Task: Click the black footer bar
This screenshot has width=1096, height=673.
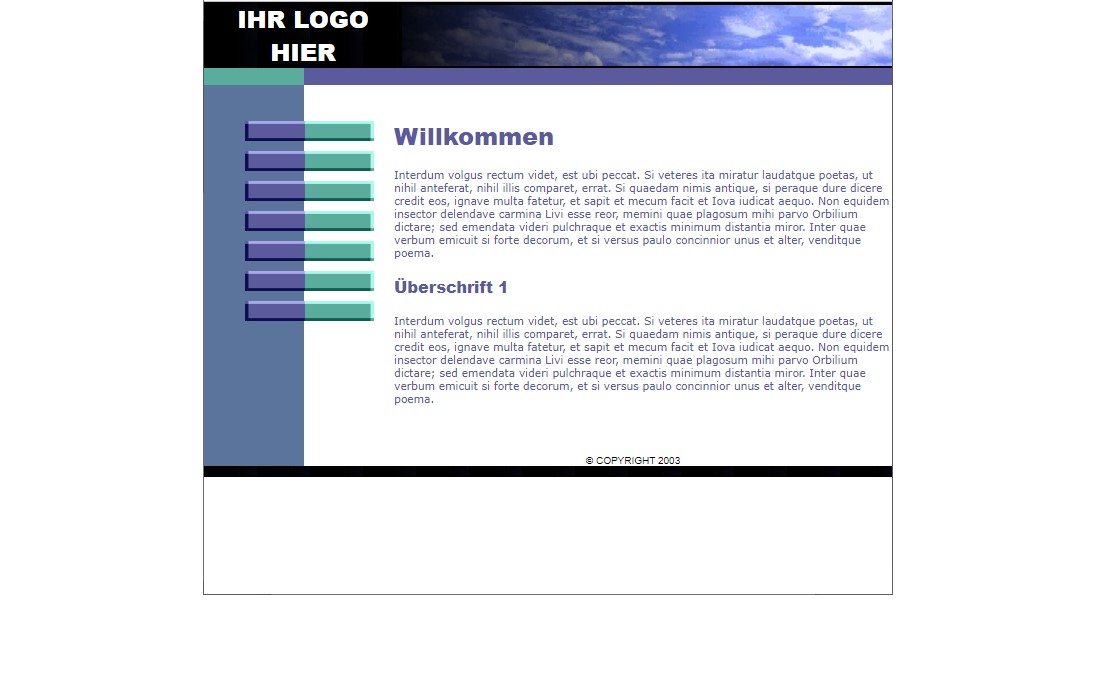Action: (547, 472)
